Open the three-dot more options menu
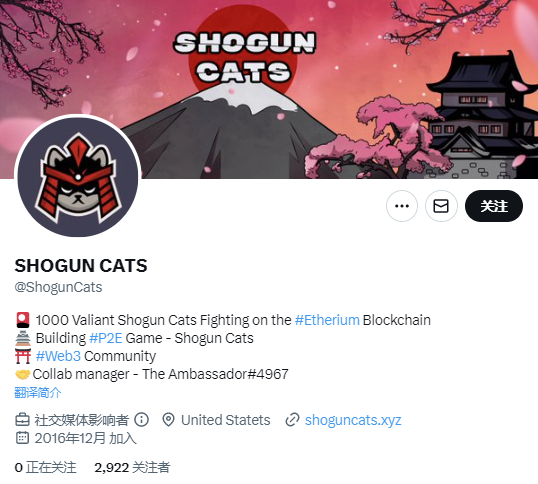Viewport: 538px width, 484px height. (x=402, y=206)
